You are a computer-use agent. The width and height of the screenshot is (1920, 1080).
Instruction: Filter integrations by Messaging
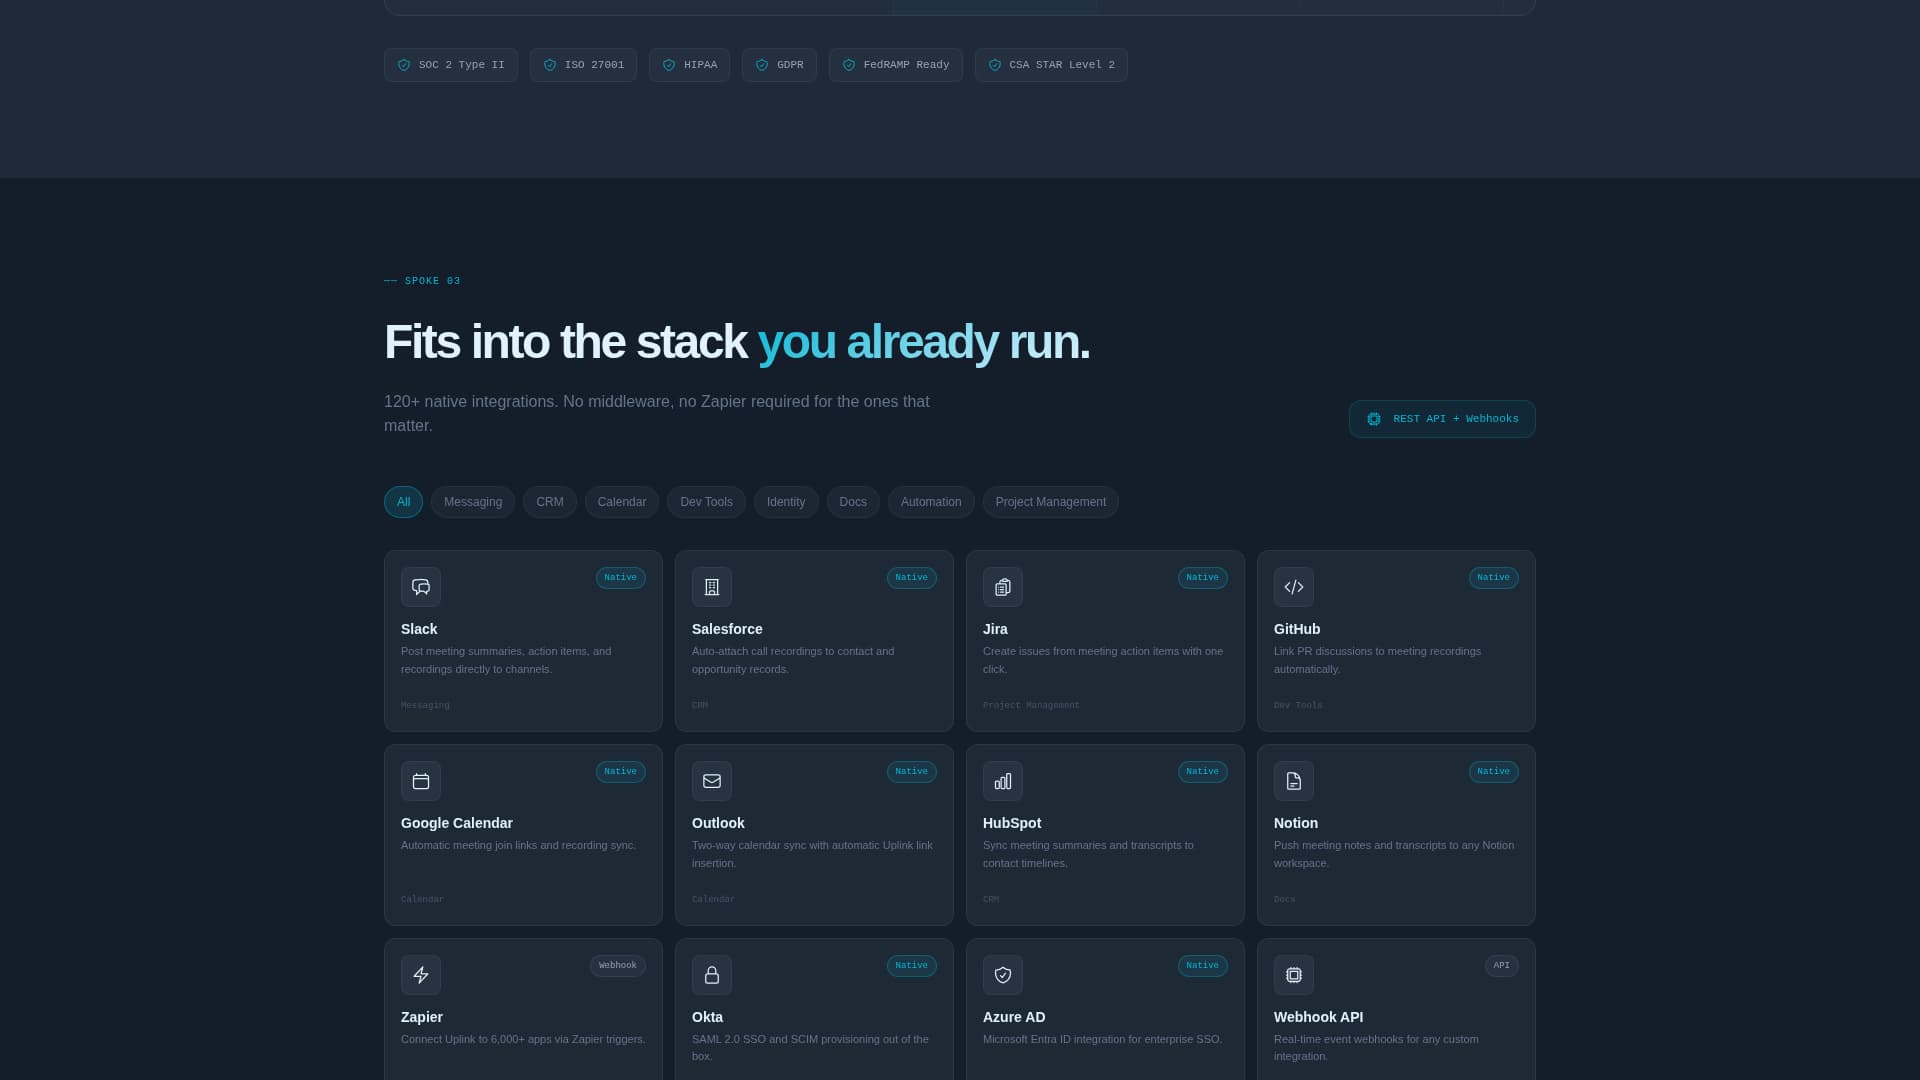click(x=473, y=502)
